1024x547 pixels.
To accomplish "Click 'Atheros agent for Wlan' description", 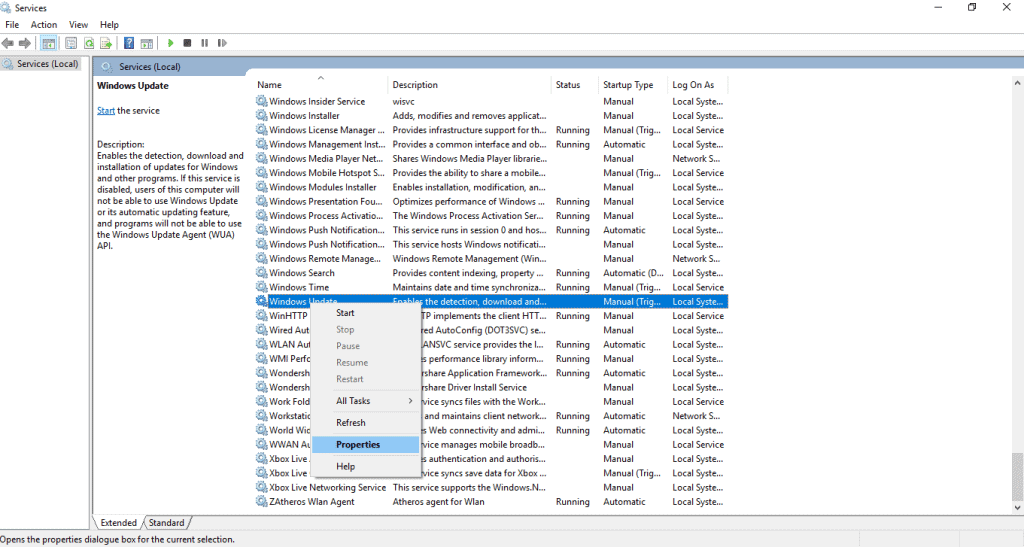I will 438,502.
